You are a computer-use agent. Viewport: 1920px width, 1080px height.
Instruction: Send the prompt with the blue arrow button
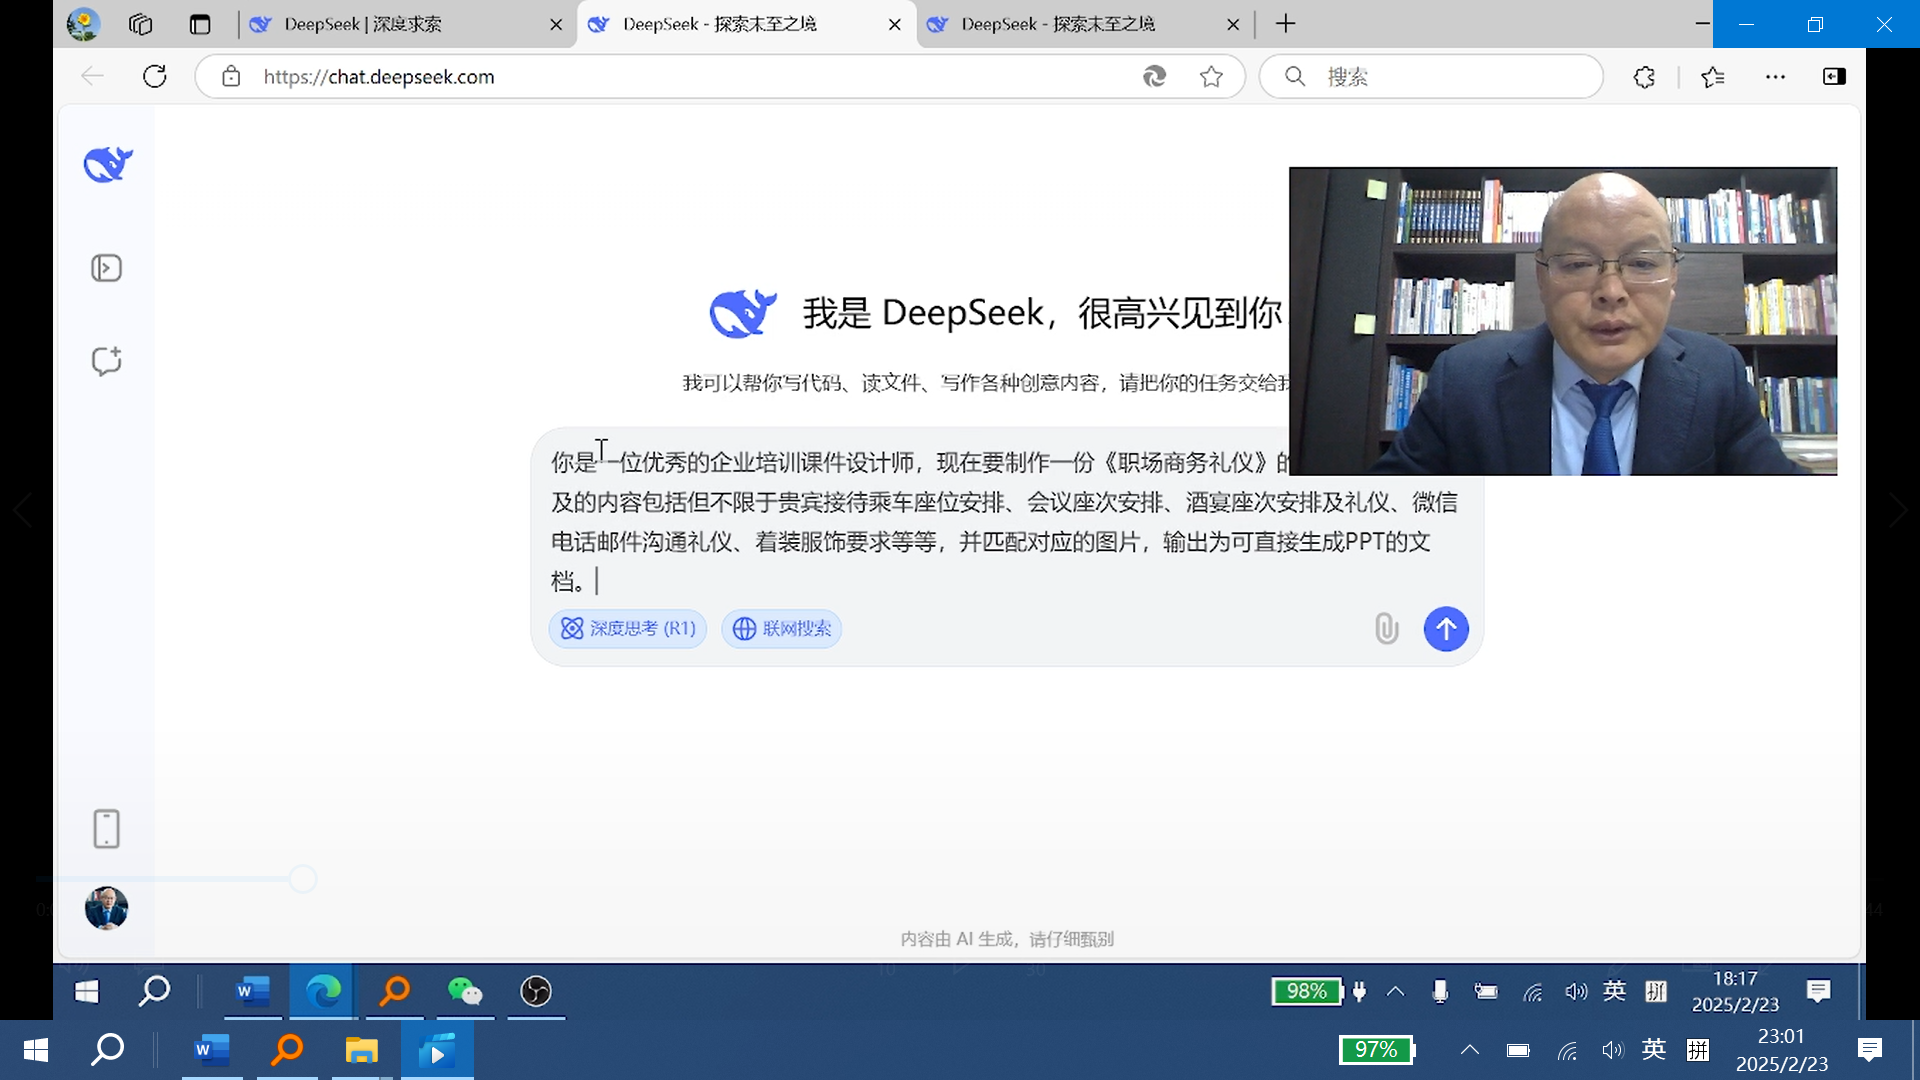pyautogui.click(x=1446, y=629)
